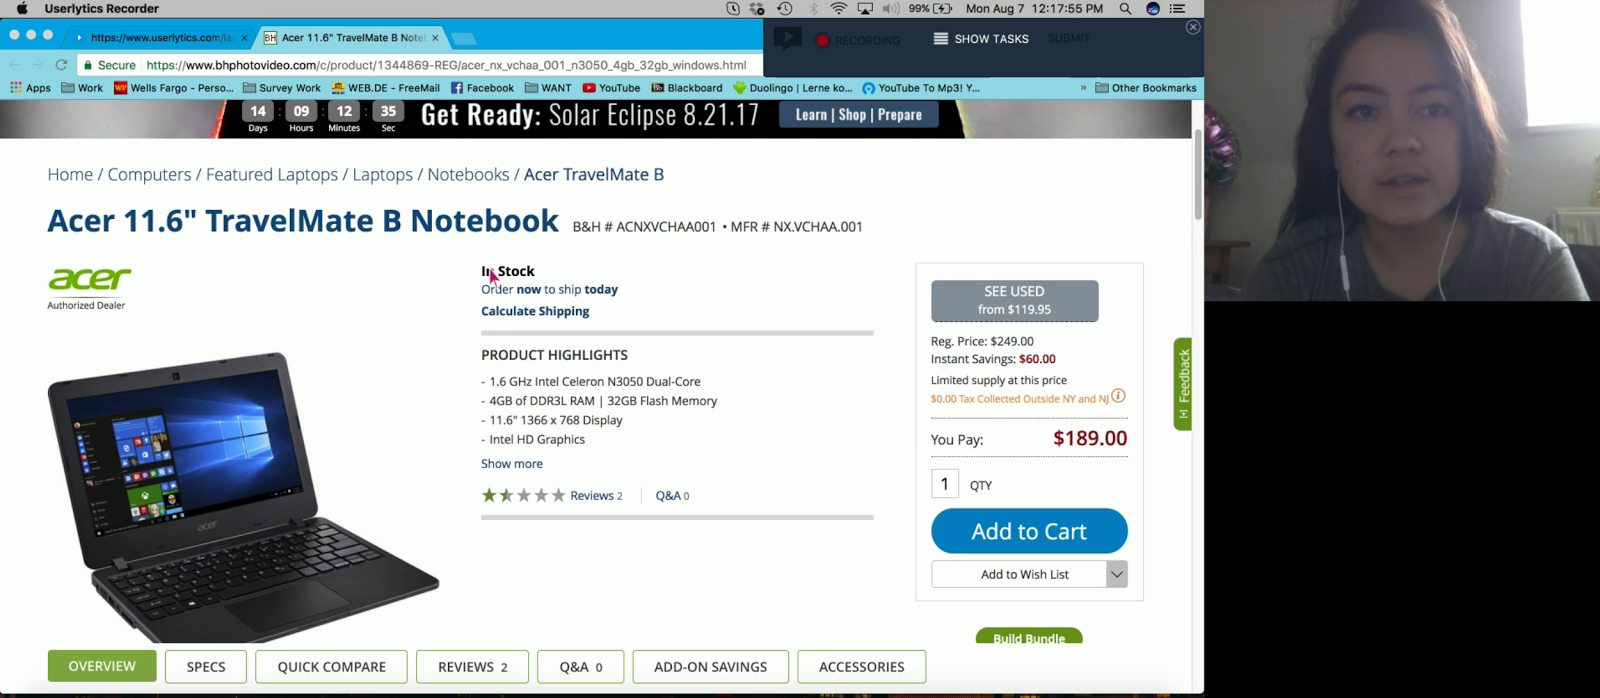Go to Notebooks breadcrumb
The width and height of the screenshot is (1600, 698).
[468, 174]
